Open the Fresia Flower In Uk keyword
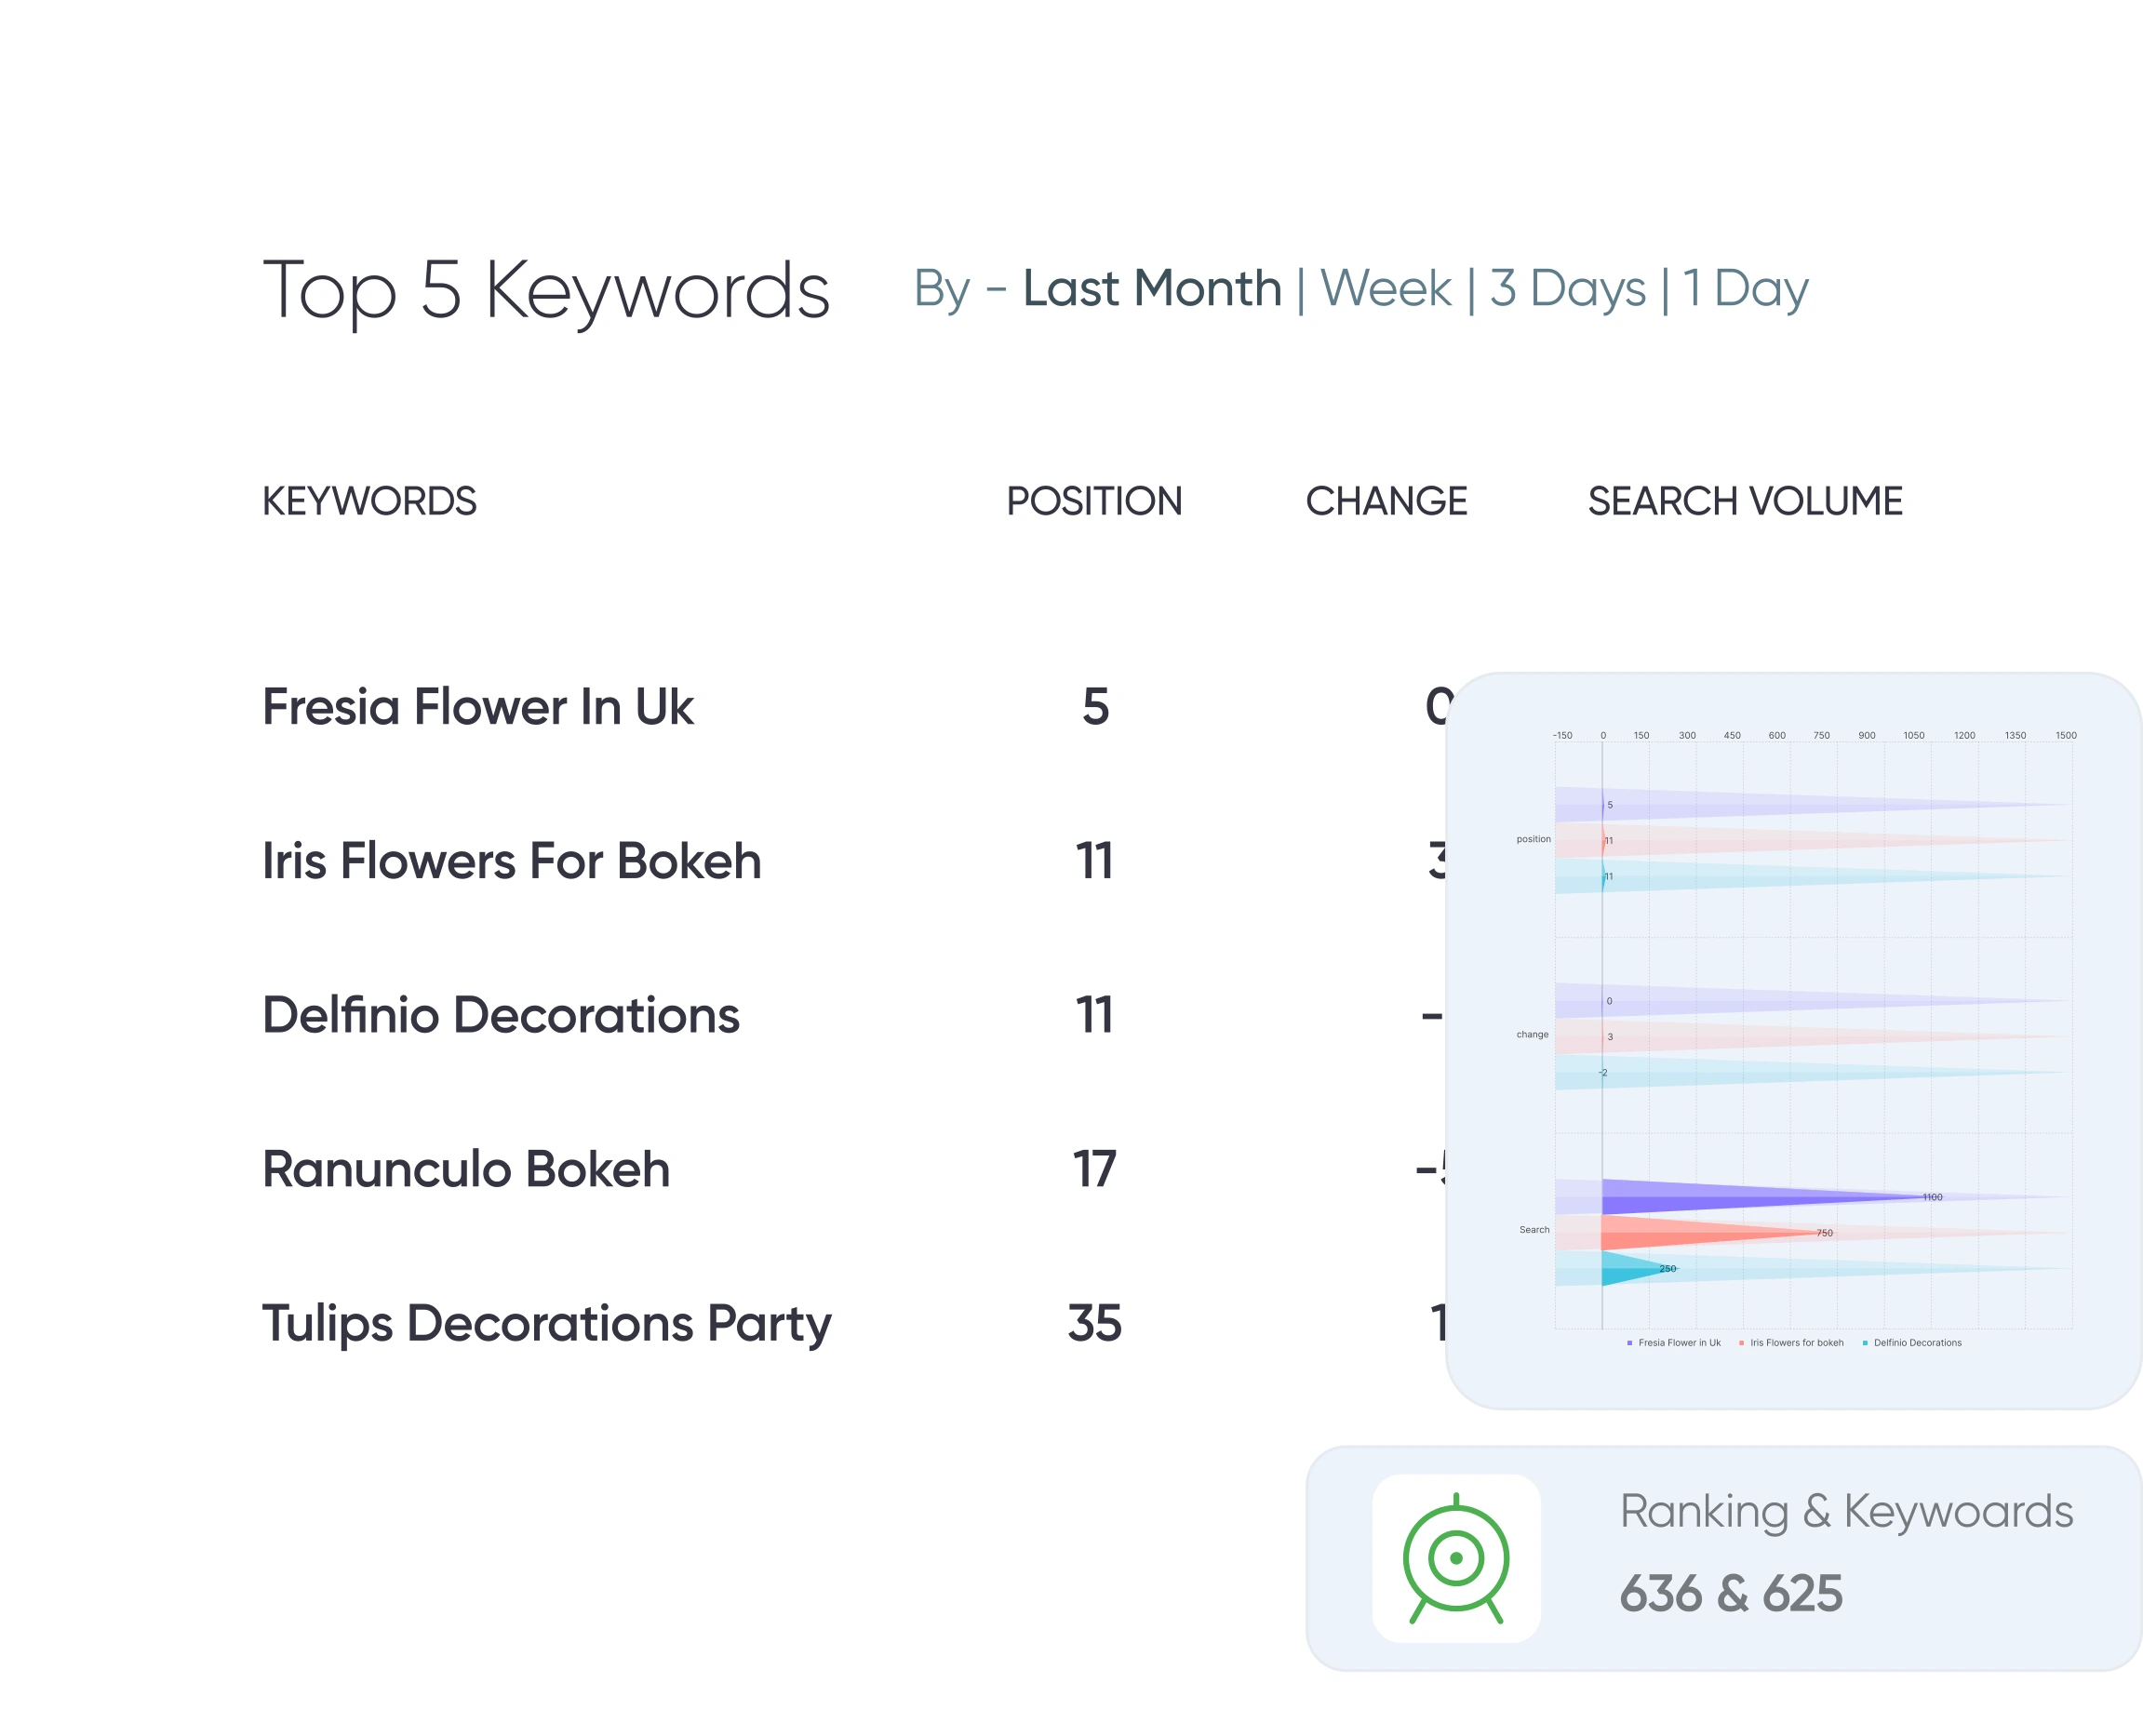Screen dimensions: 2143x1736 pyautogui.click(x=477, y=707)
